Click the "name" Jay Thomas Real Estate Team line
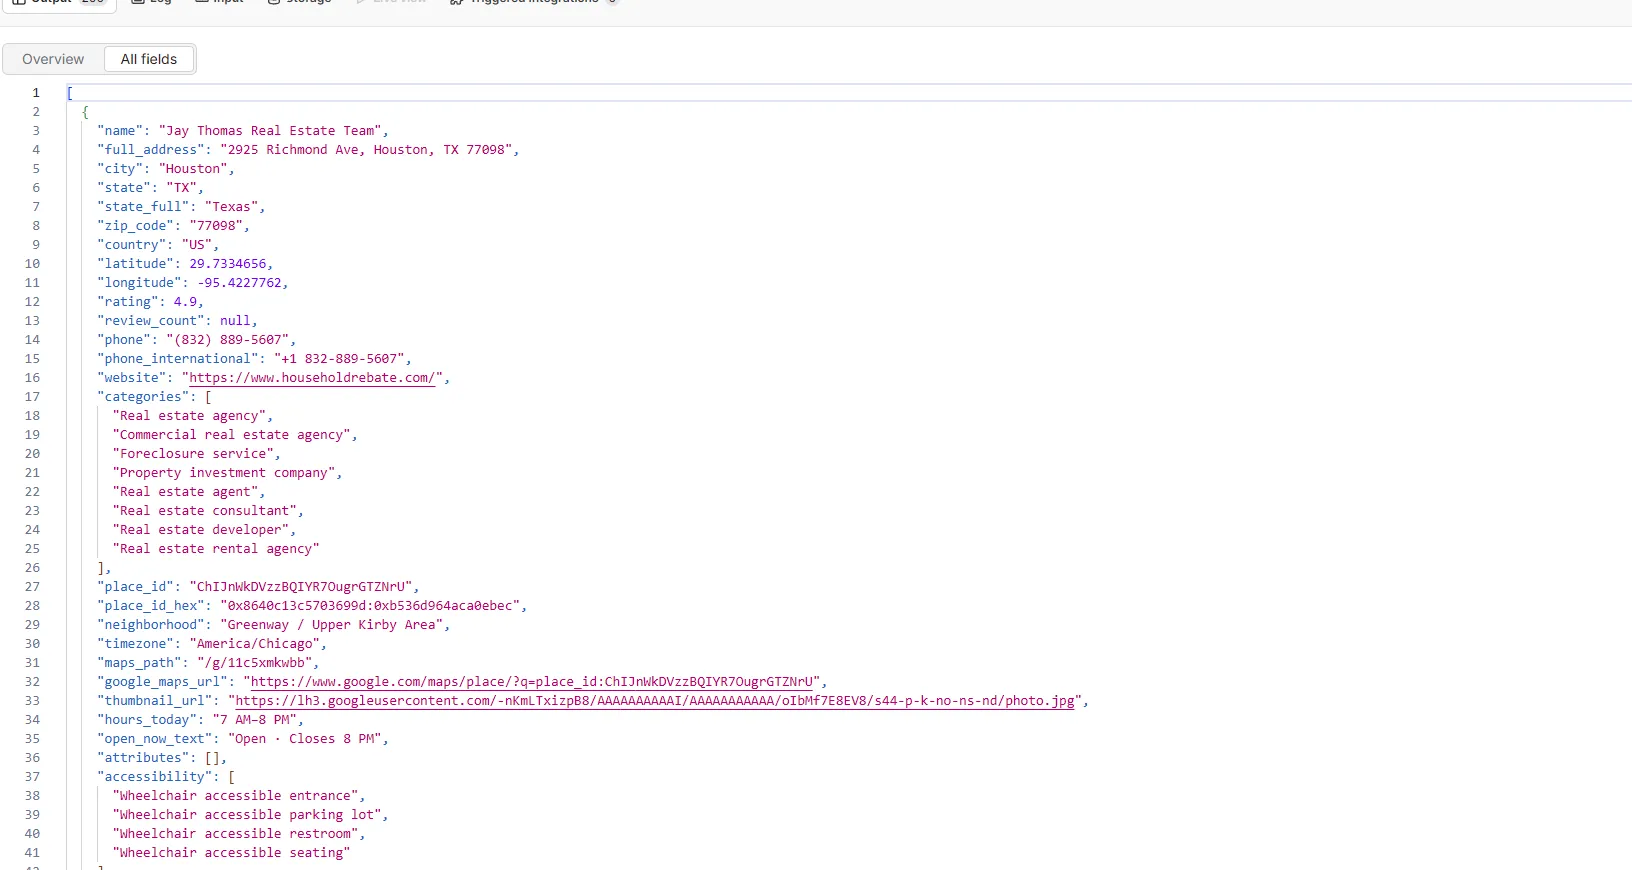 [x=243, y=131]
